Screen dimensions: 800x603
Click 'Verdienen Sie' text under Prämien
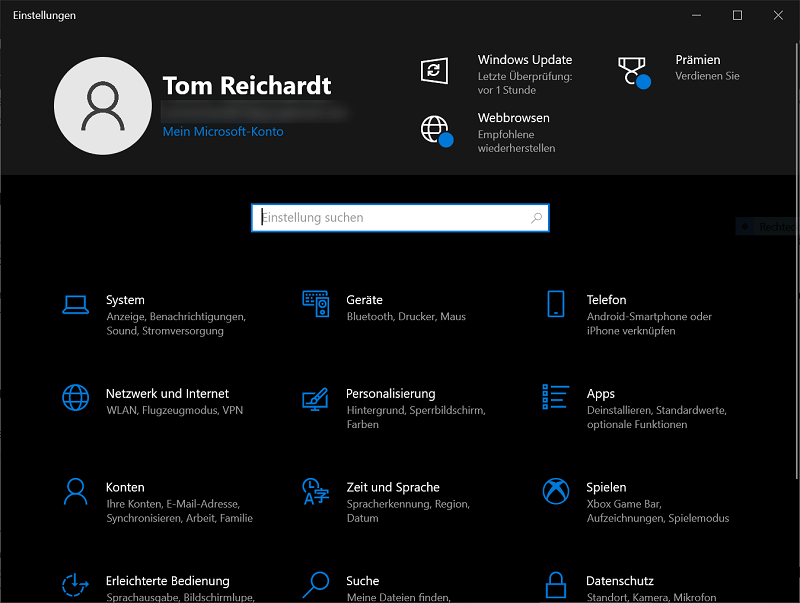tap(707, 76)
